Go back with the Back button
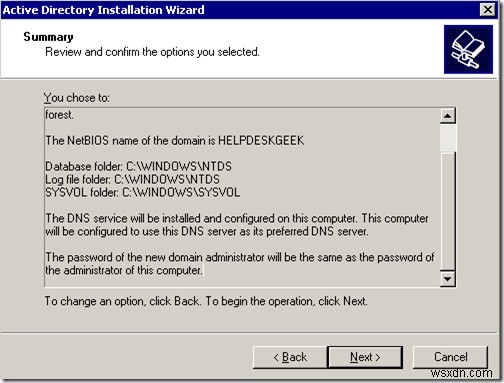The width and height of the screenshot is (504, 383). tap(290, 357)
